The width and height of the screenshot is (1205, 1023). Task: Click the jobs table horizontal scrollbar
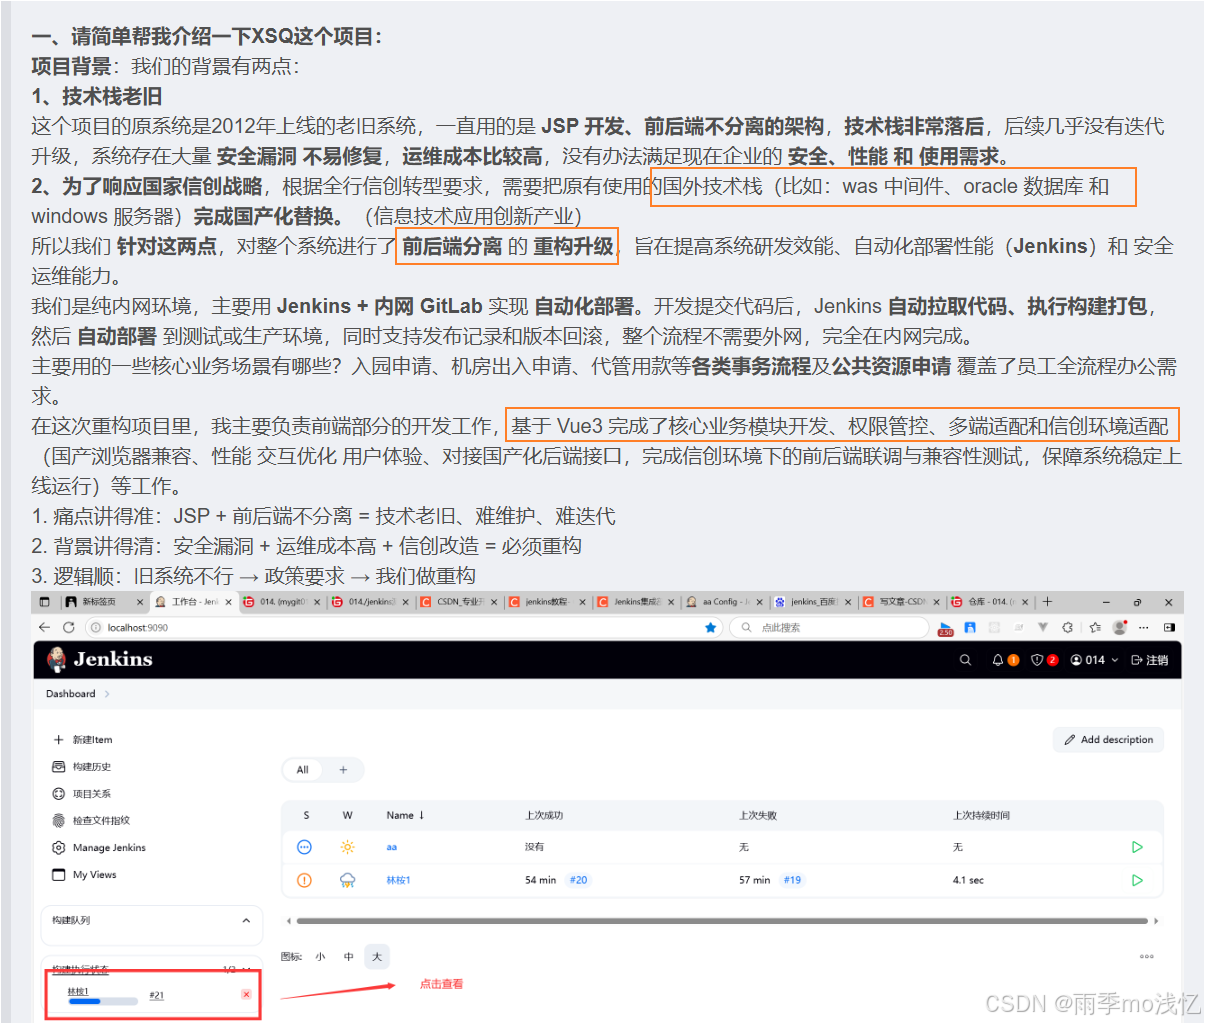pyautogui.click(x=722, y=921)
